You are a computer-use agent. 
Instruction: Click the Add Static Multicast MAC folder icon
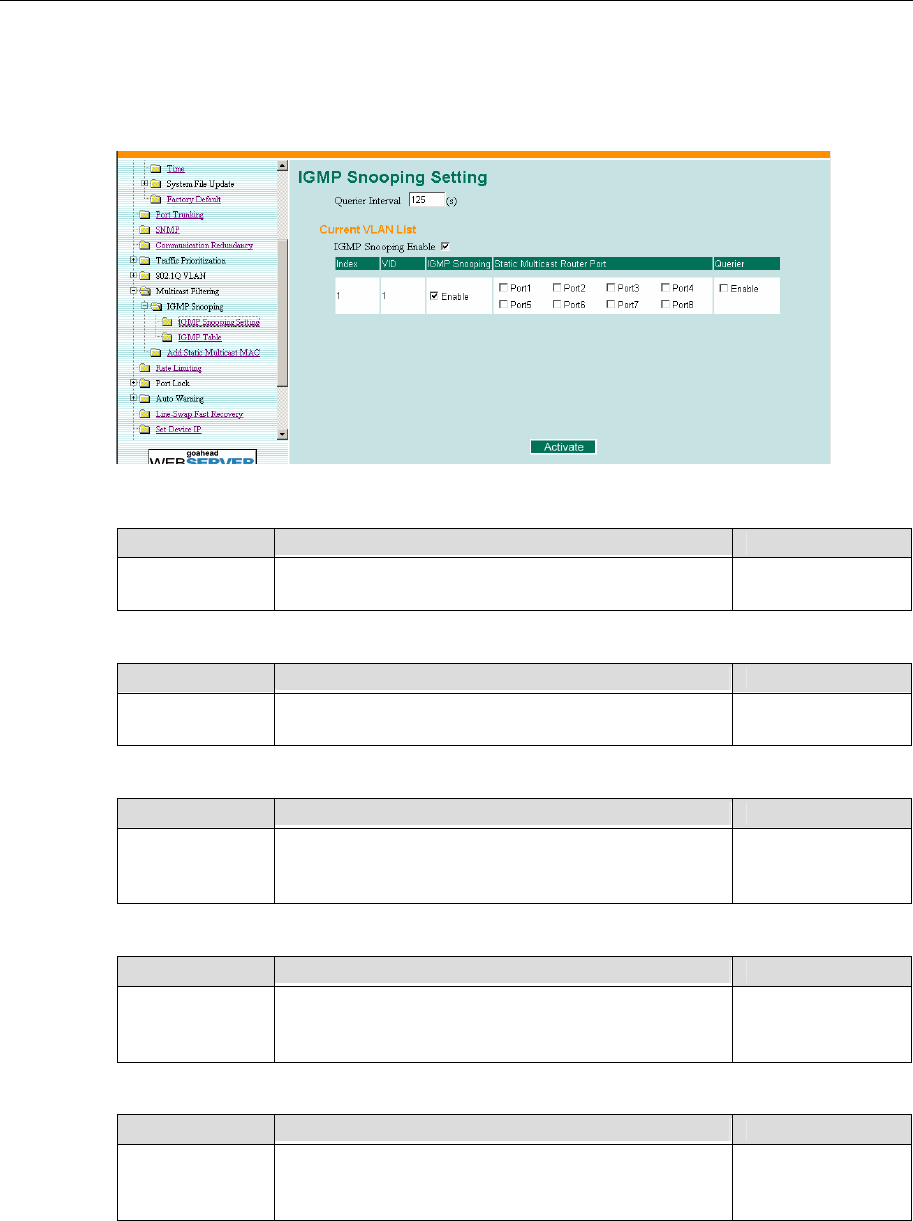pyautogui.click(x=155, y=352)
